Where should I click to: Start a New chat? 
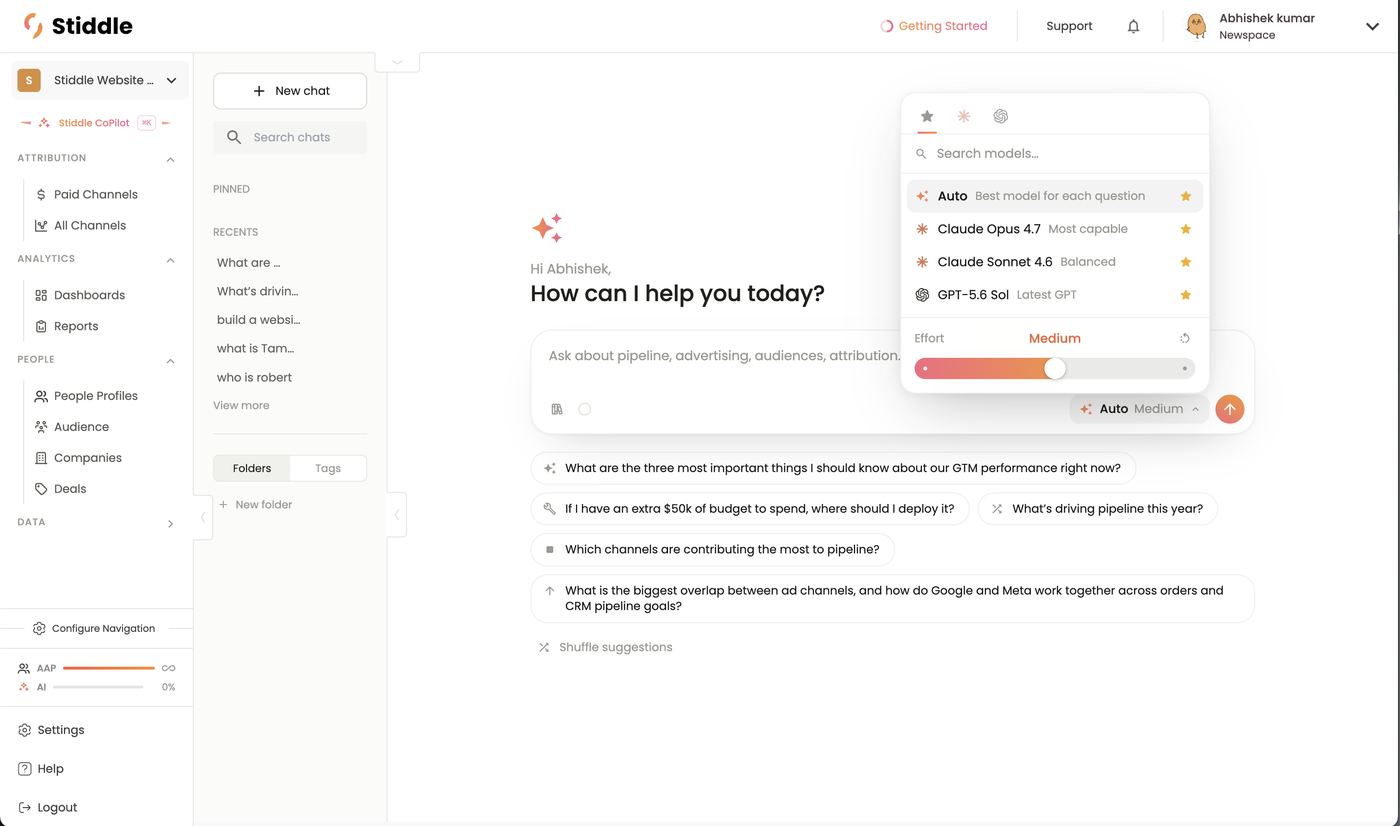pos(290,91)
